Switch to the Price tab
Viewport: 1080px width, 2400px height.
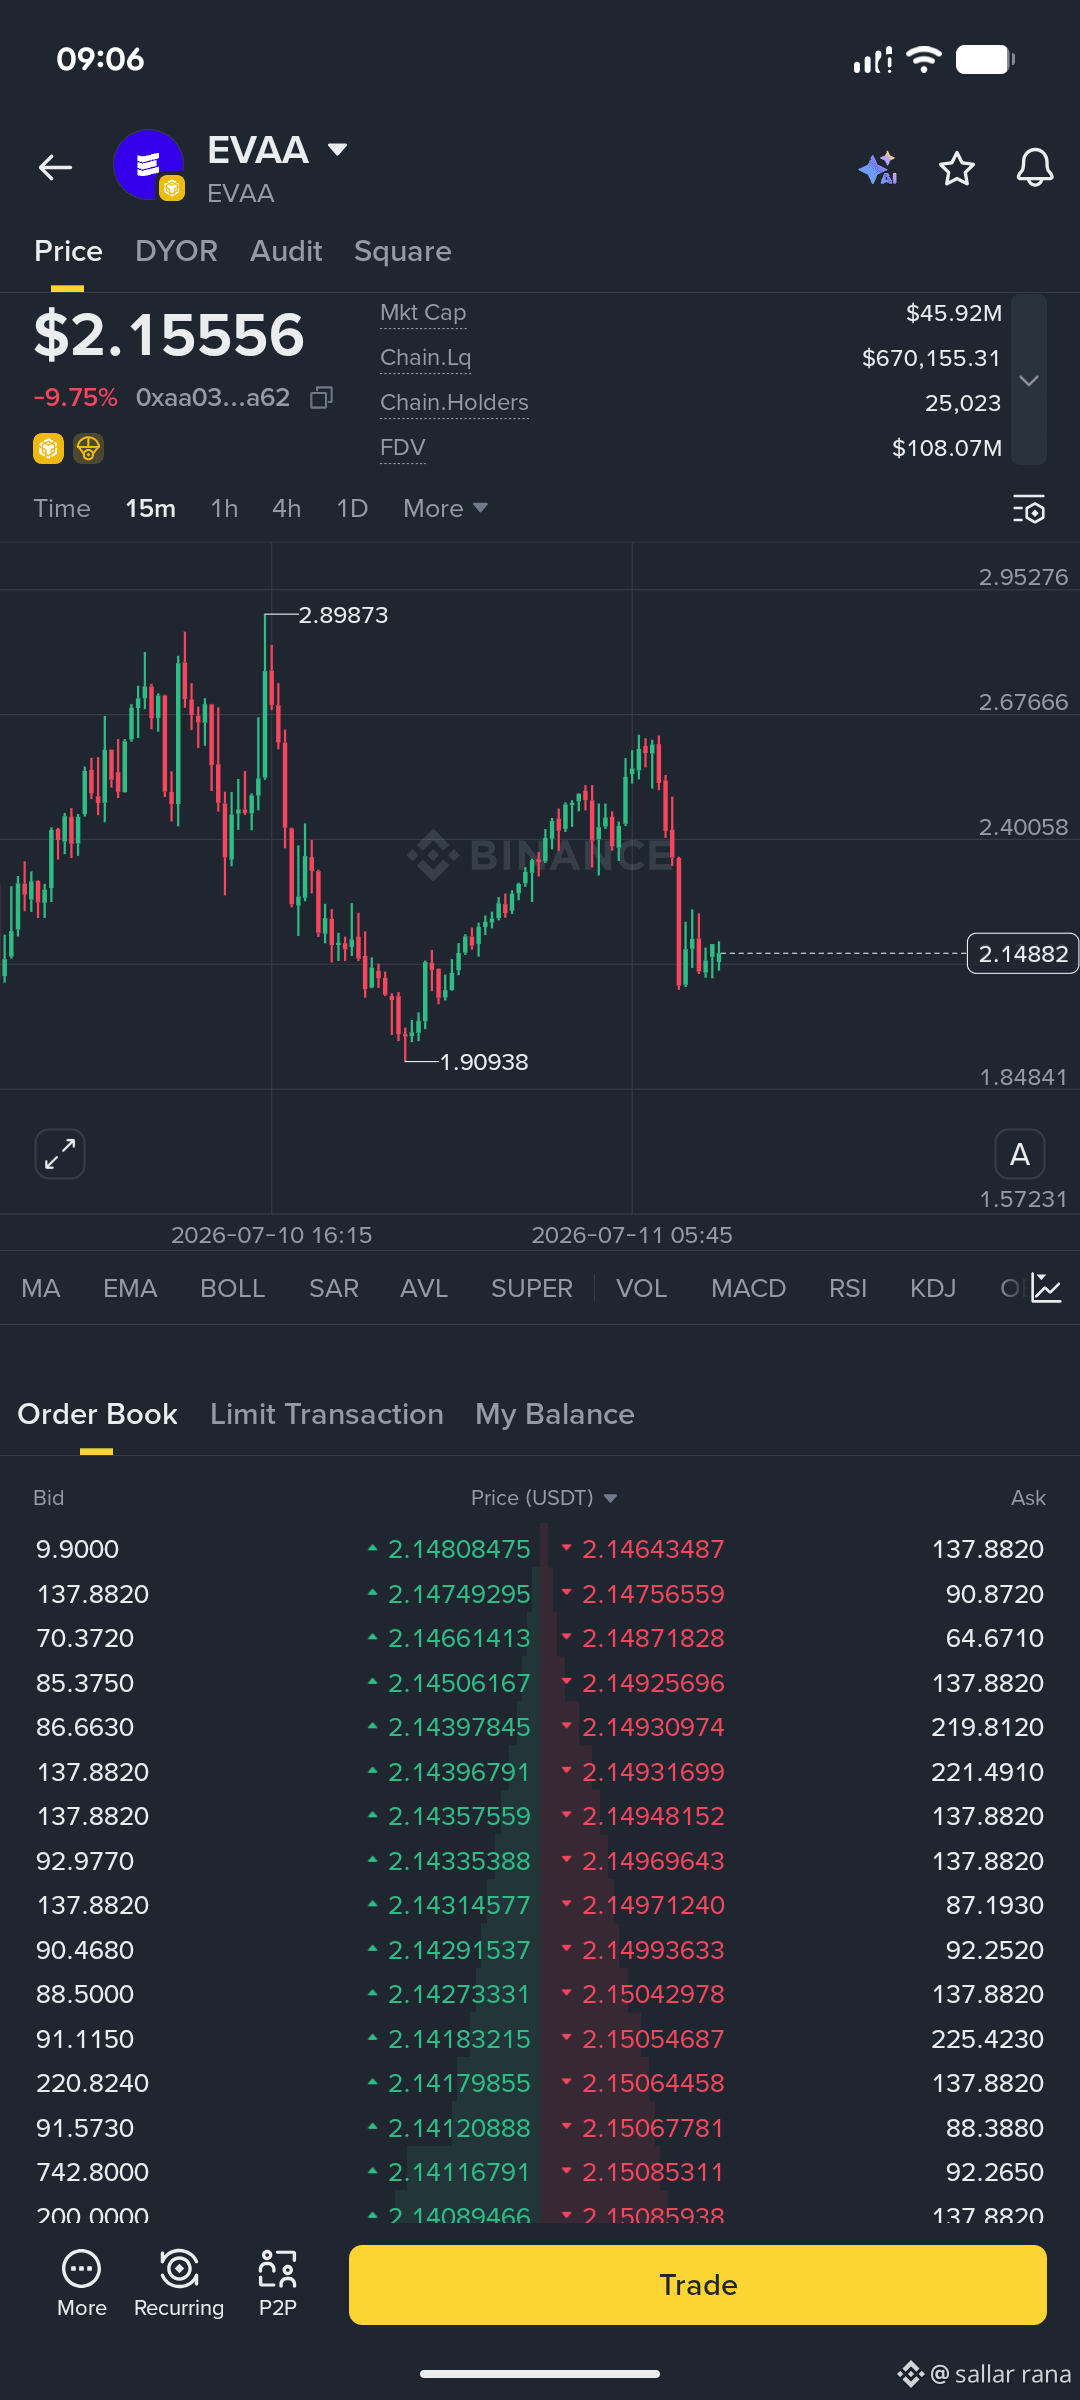click(x=68, y=251)
